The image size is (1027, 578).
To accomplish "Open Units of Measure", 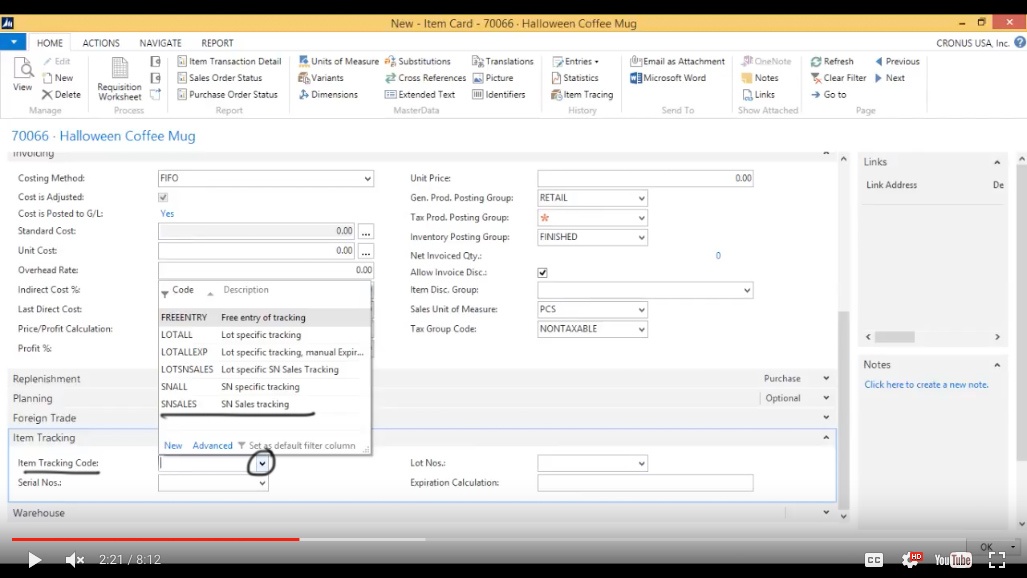I will pos(339,61).
